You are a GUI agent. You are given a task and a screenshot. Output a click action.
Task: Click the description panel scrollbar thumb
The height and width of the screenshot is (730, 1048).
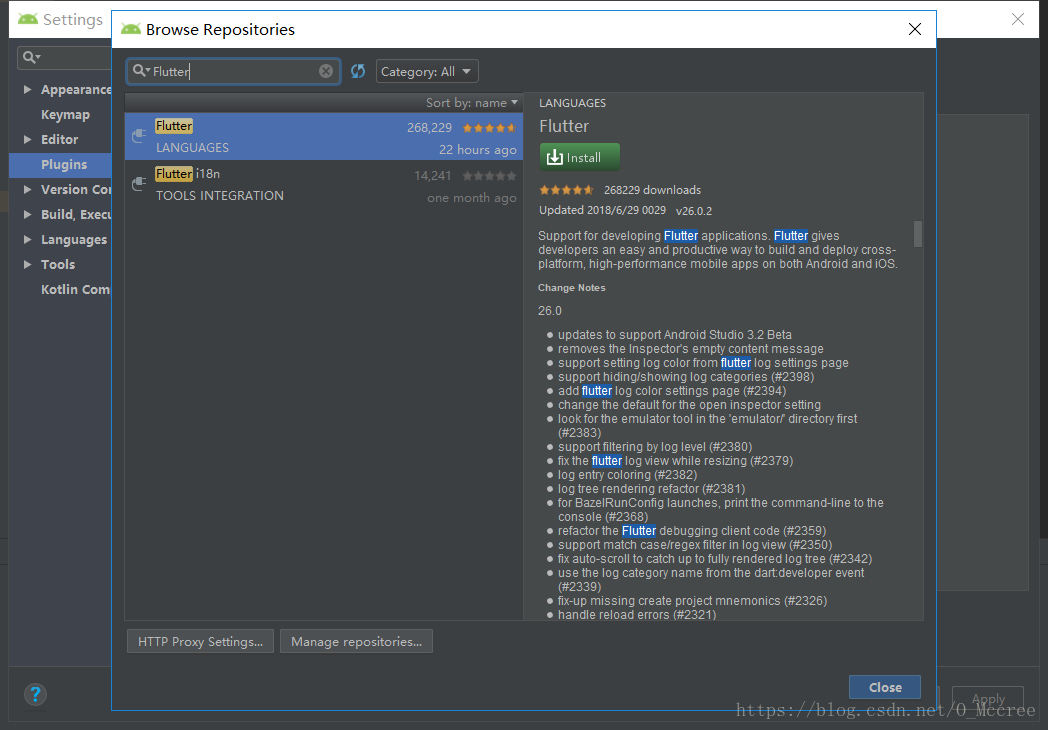[918, 234]
